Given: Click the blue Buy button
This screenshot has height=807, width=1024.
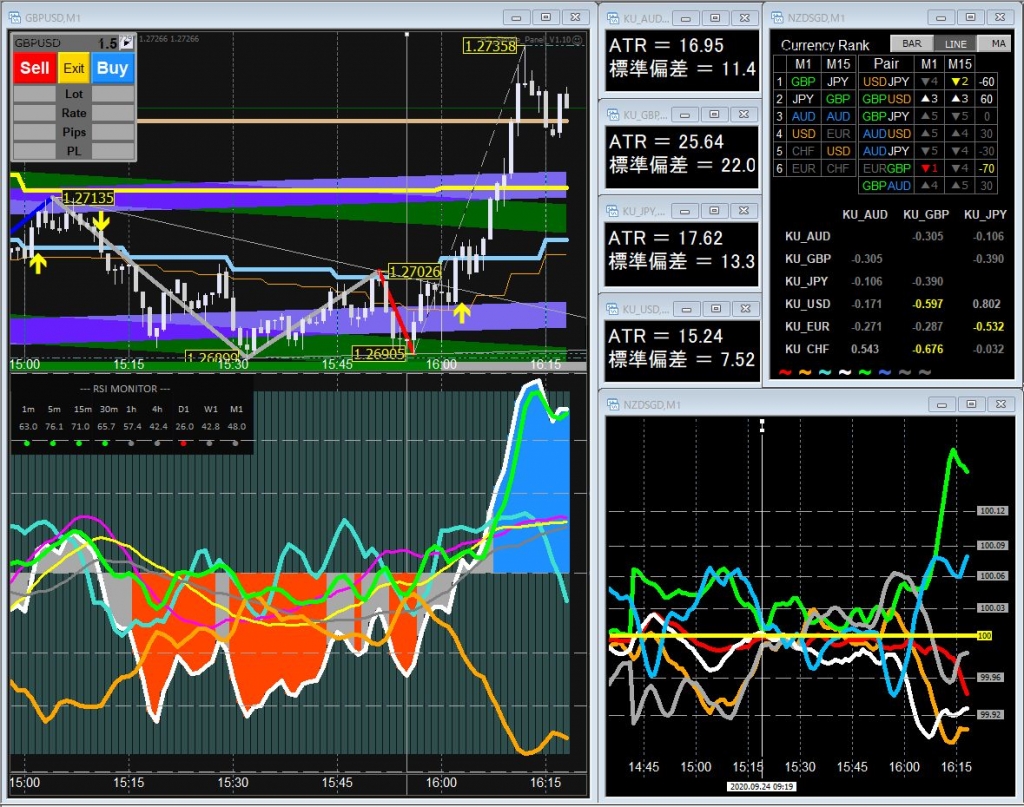Looking at the screenshot, I should 112,68.
